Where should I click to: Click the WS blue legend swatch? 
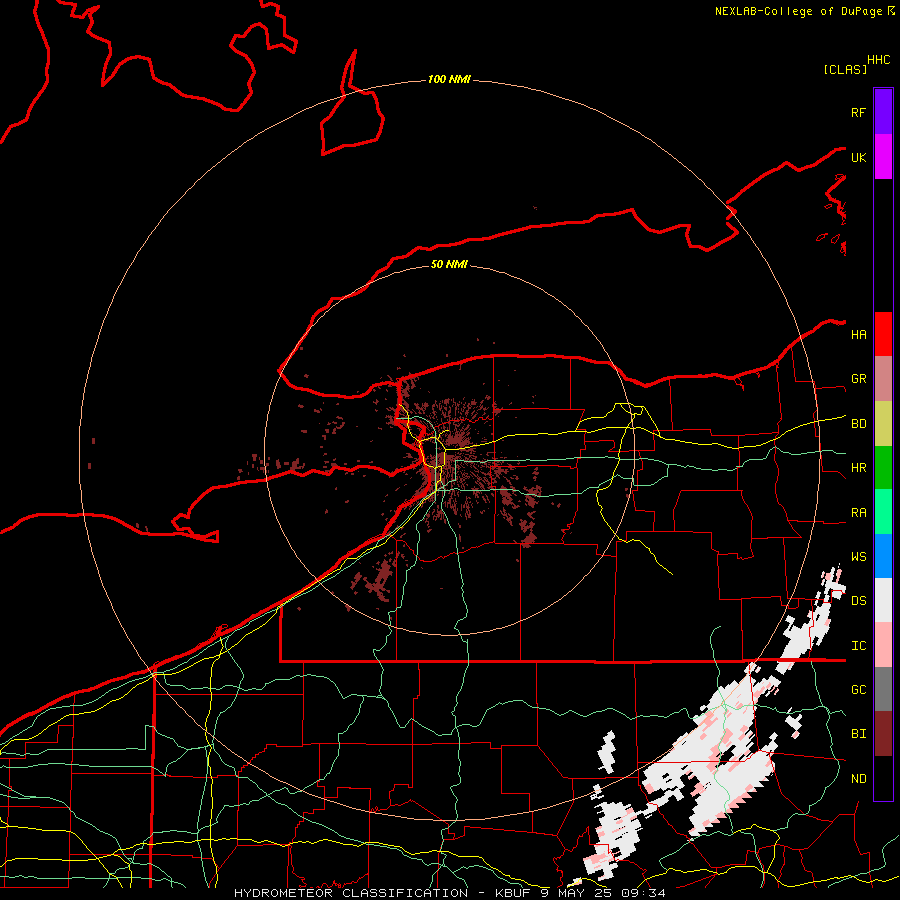883,556
